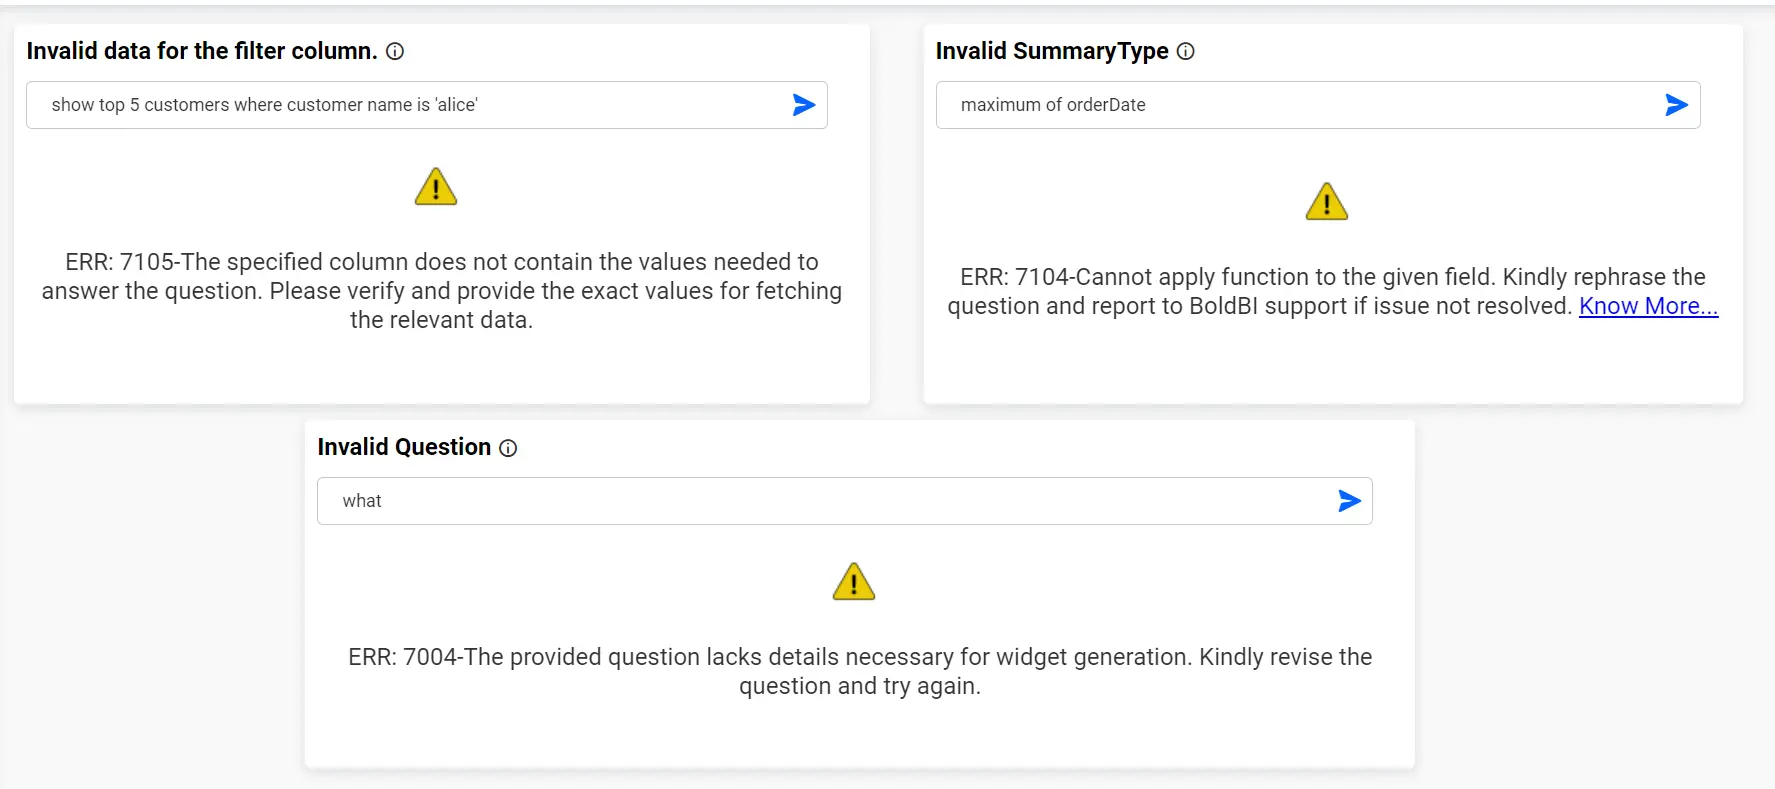This screenshot has height=789, width=1775.
Task: Click the info icon beside Invalid Question
Action: click(508, 448)
